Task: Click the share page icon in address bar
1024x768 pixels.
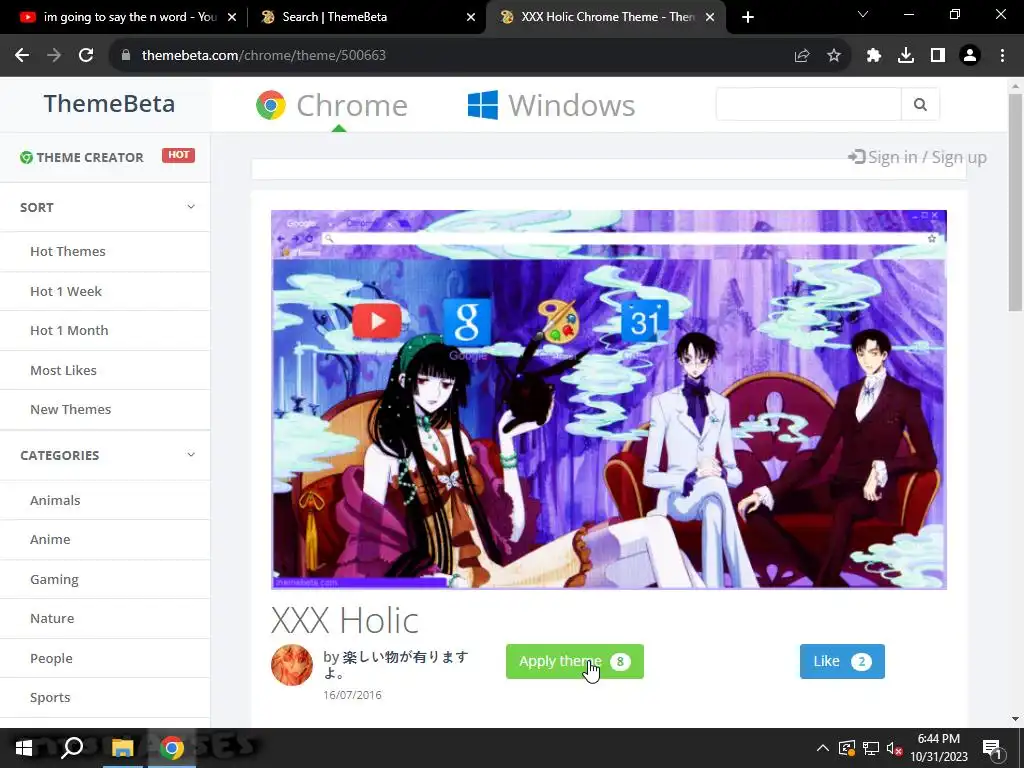Action: (802, 56)
